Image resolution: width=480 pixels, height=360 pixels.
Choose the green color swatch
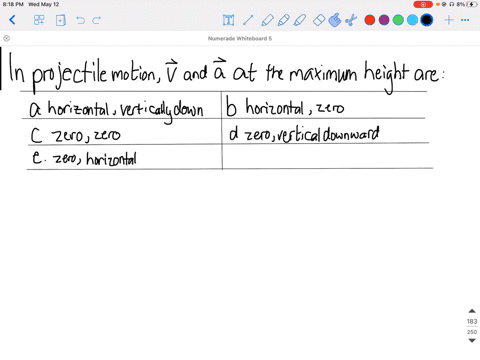tap(398, 20)
